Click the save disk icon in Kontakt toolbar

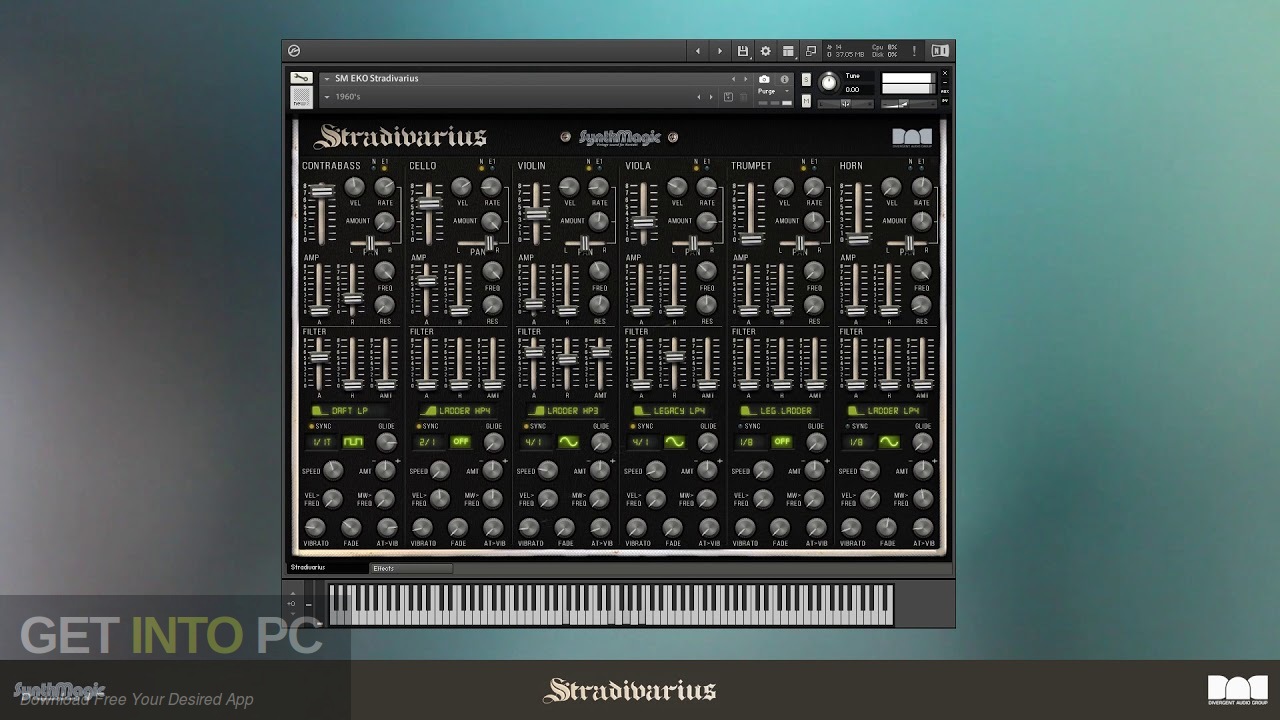[742, 51]
